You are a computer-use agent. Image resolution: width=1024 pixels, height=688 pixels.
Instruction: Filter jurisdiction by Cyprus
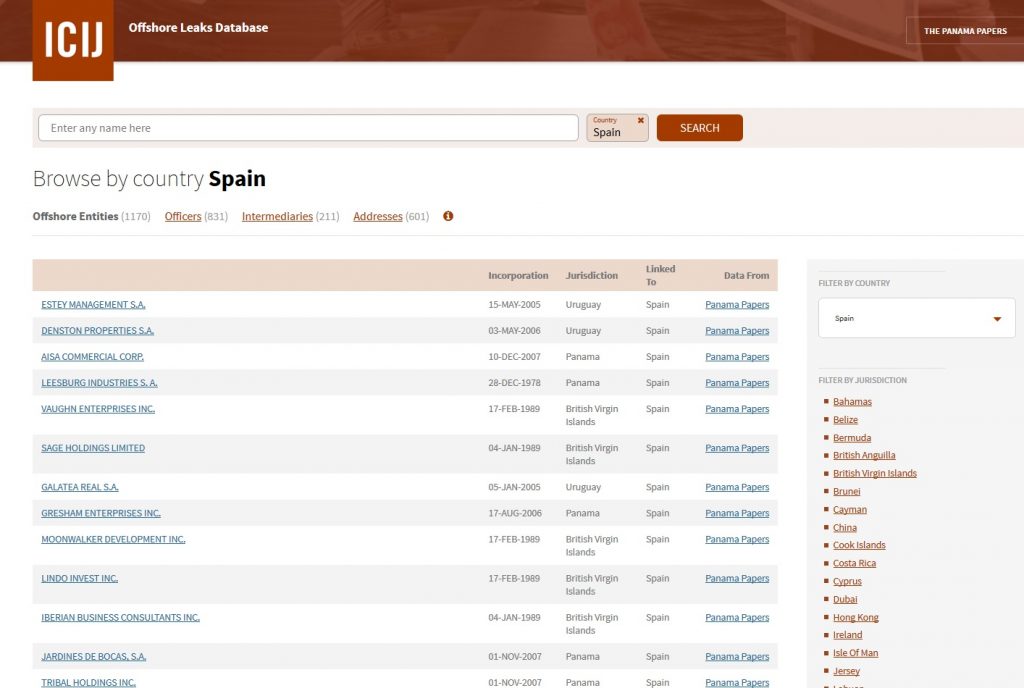click(847, 581)
